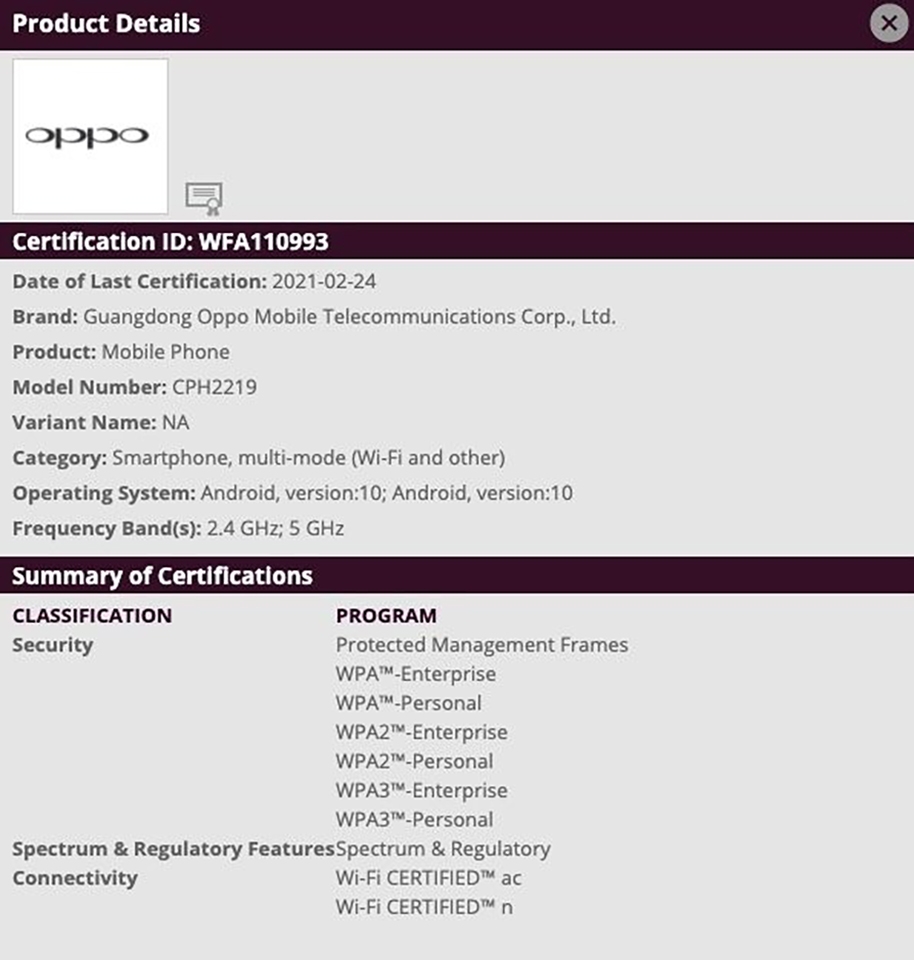Click the certification date 2021-02-24
914x960 pixels.
coord(324,282)
